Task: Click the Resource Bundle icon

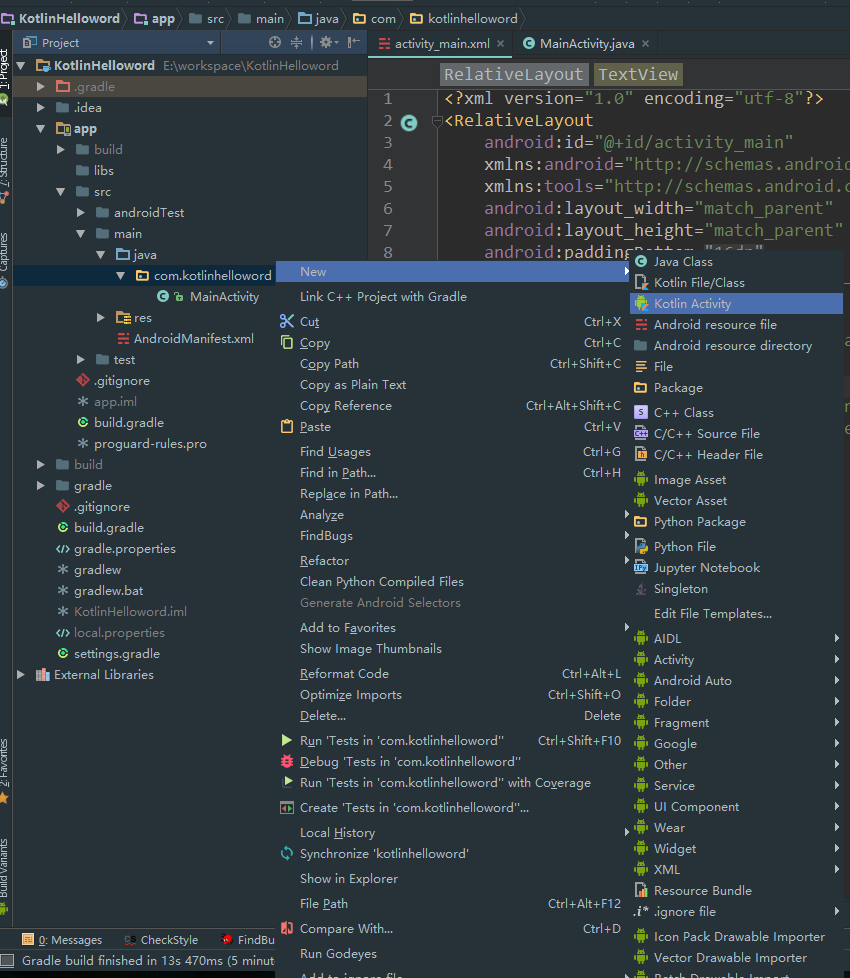Action: point(640,890)
